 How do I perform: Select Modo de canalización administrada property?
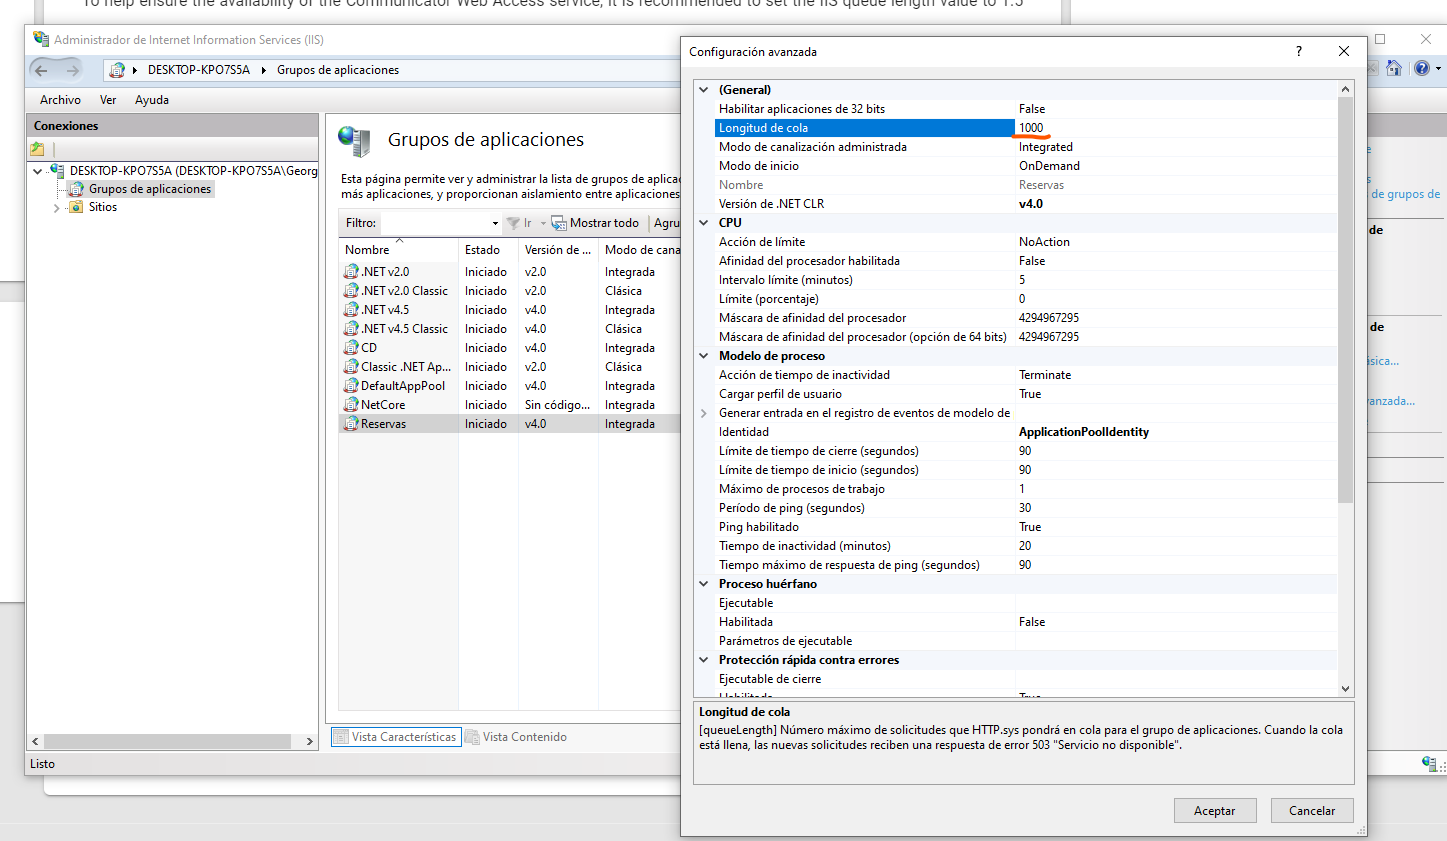coord(1025,147)
